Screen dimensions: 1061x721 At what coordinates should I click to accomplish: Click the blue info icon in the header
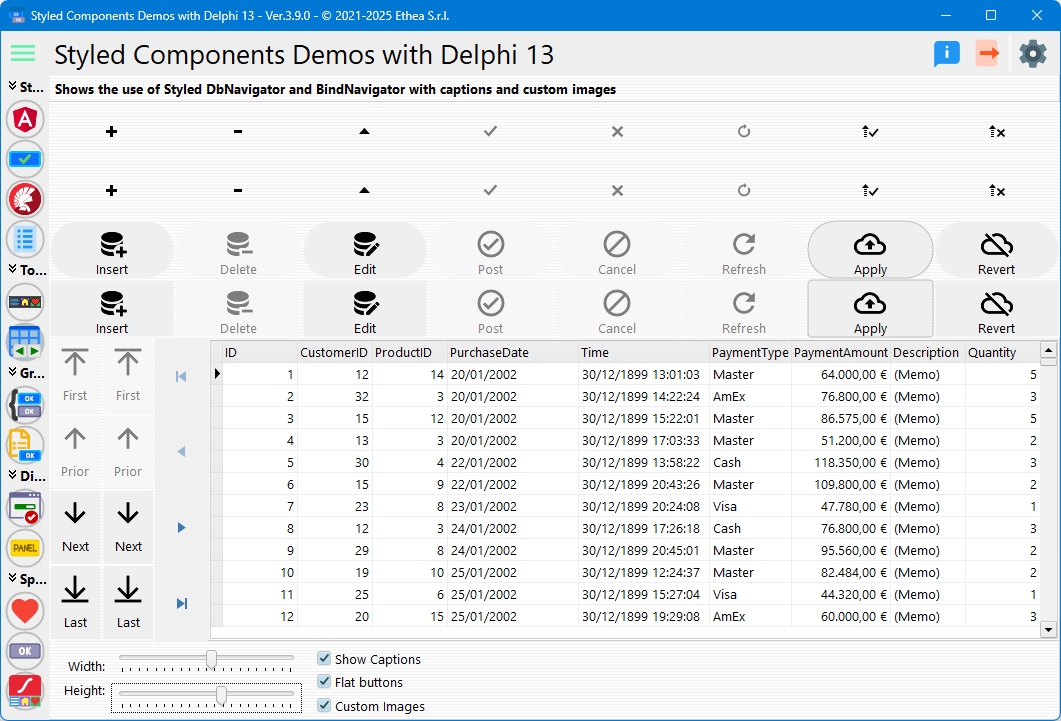point(946,54)
